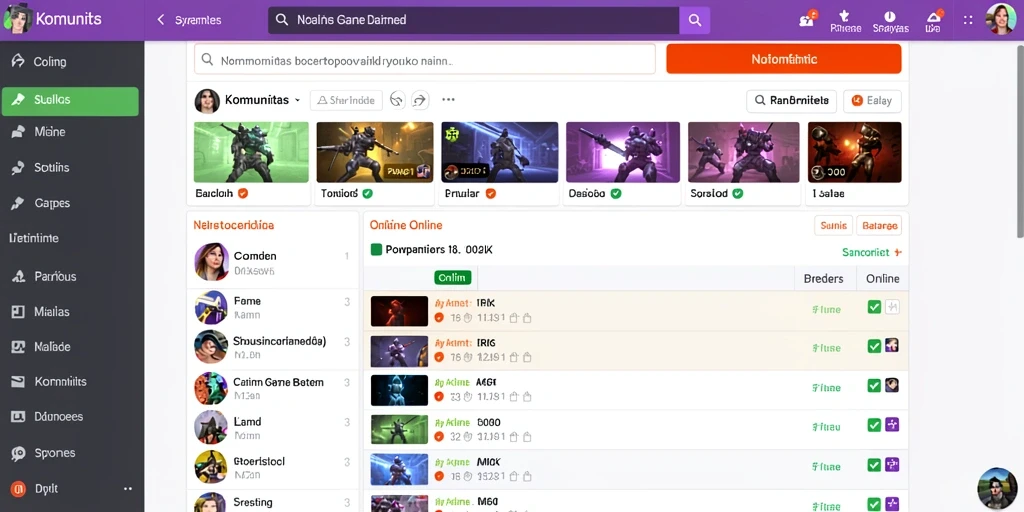Click the circular refresh icon beside Sharindde
Screen dimensions: 1024x512
pos(397,100)
